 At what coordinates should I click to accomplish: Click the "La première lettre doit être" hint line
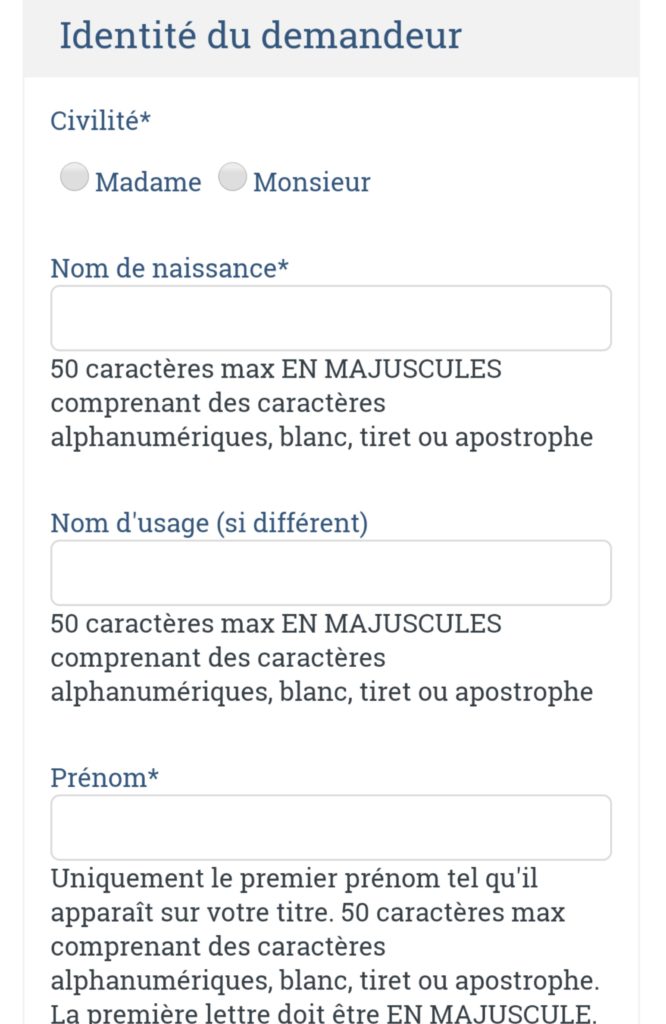point(324,1014)
